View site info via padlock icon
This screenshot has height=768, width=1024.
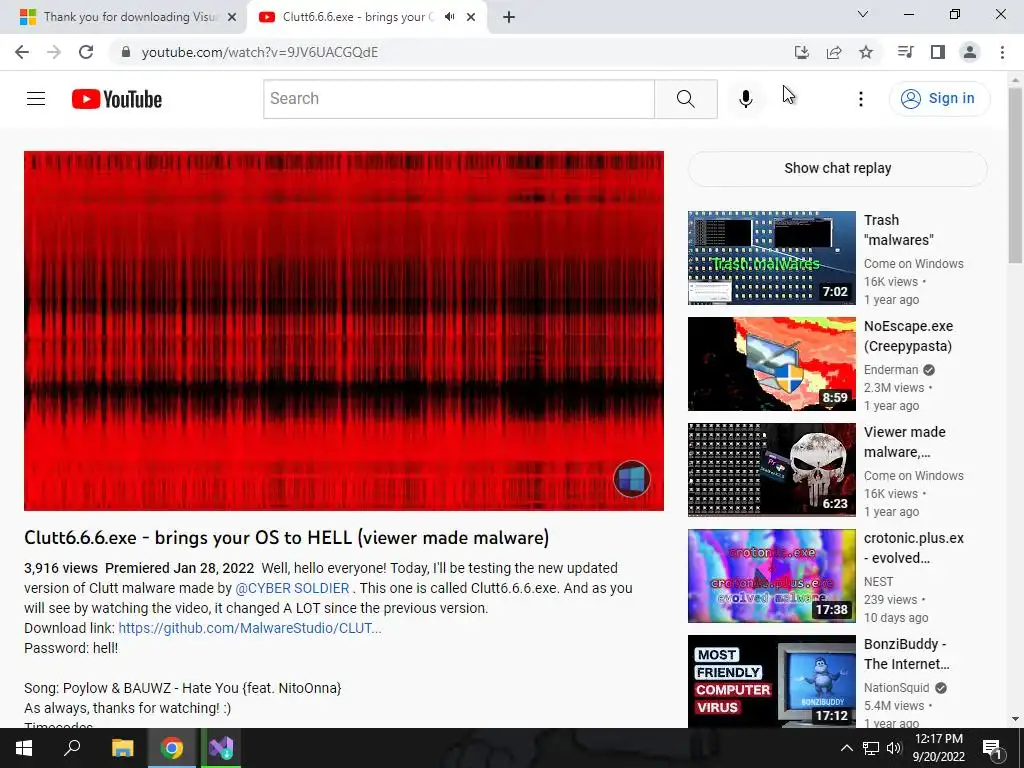(x=126, y=52)
